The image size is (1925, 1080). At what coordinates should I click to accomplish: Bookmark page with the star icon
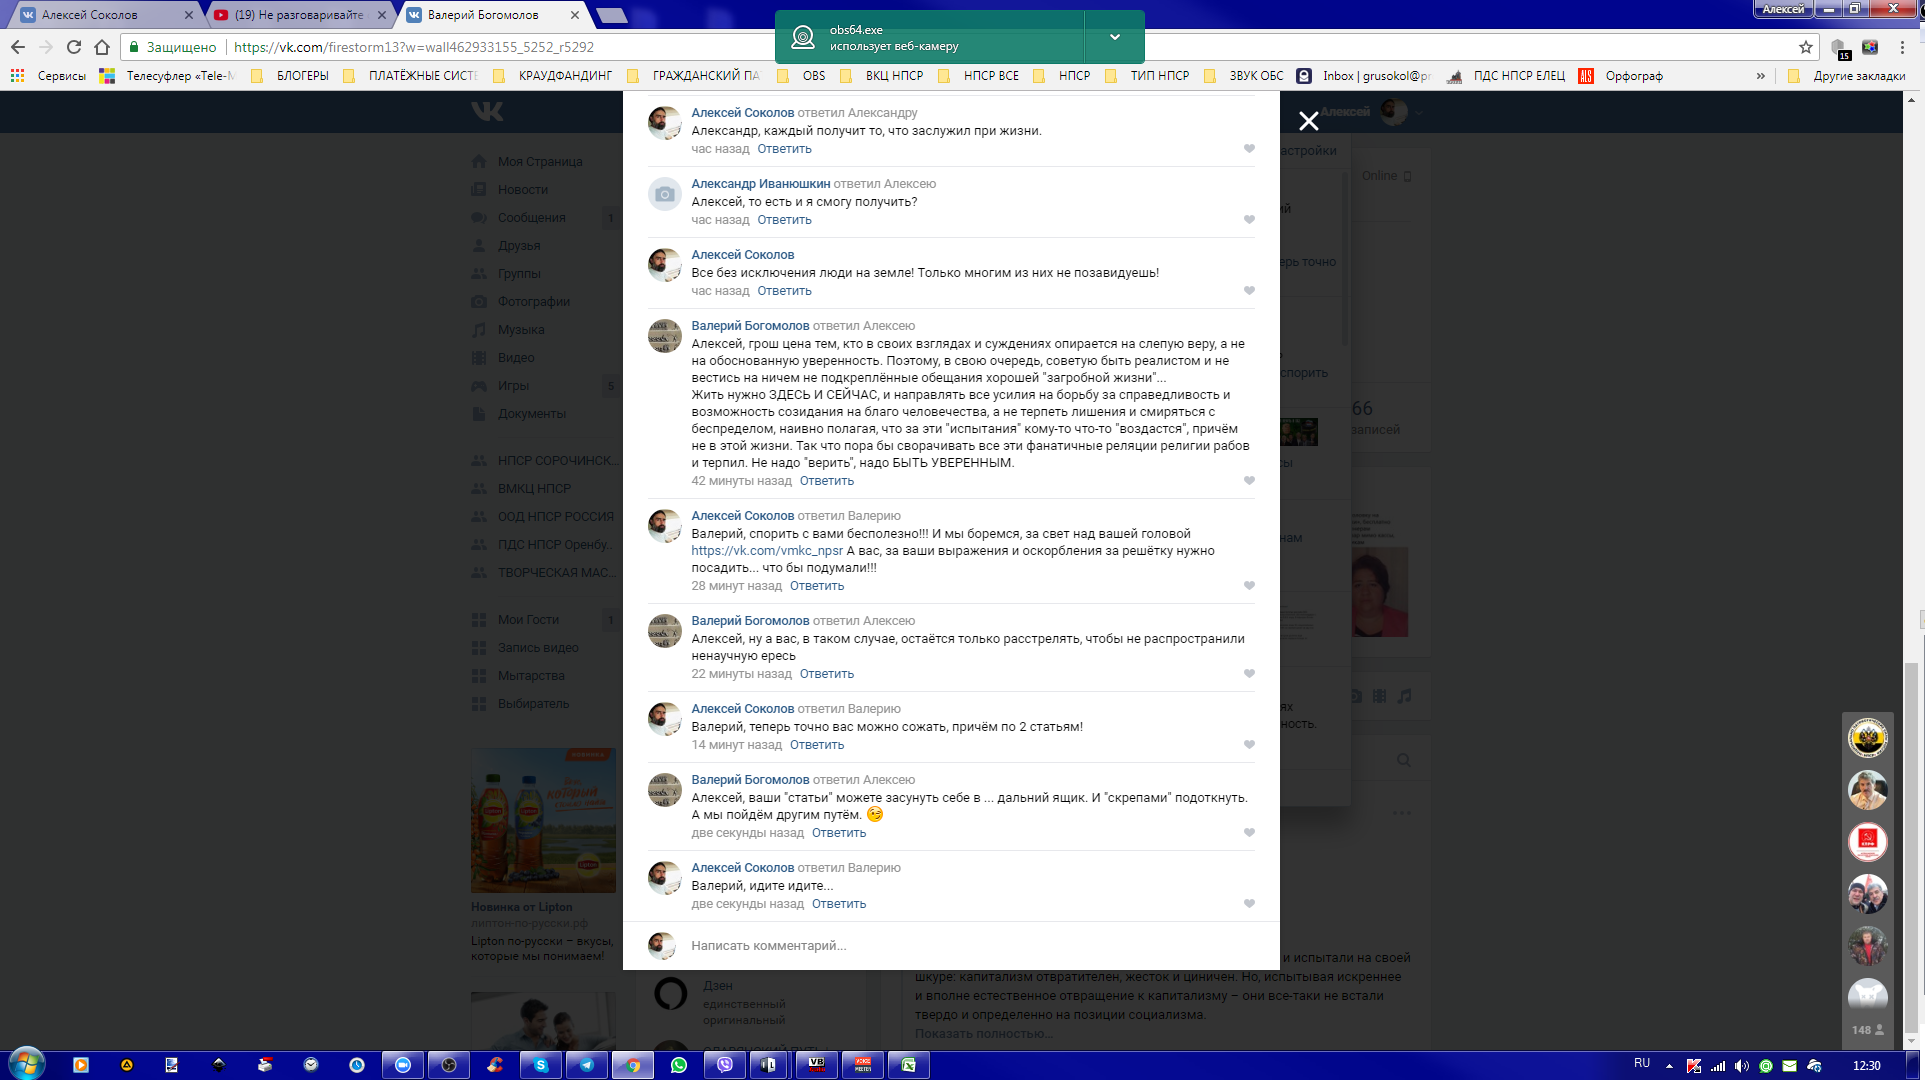click(1805, 47)
